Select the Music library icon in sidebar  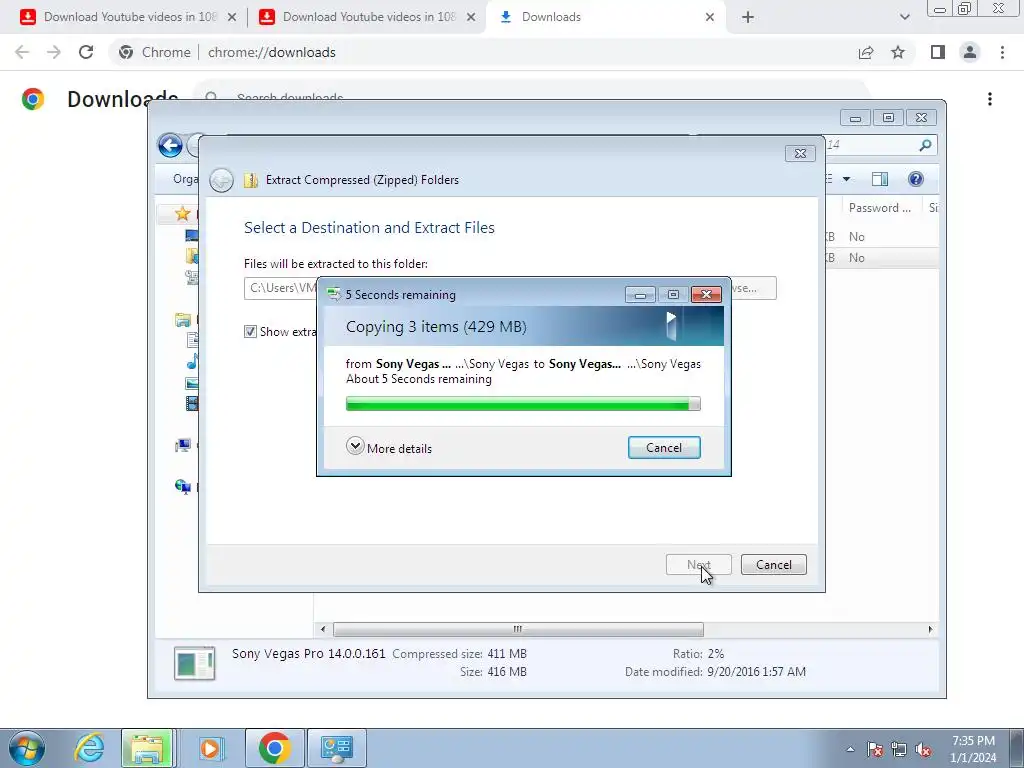(x=192, y=362)
